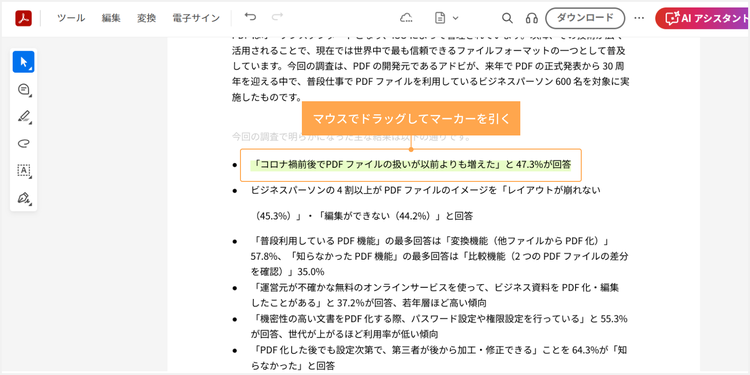Click the line starting 「運営元が不確かな無料の
750x375 pixels.
click(435, 287)
